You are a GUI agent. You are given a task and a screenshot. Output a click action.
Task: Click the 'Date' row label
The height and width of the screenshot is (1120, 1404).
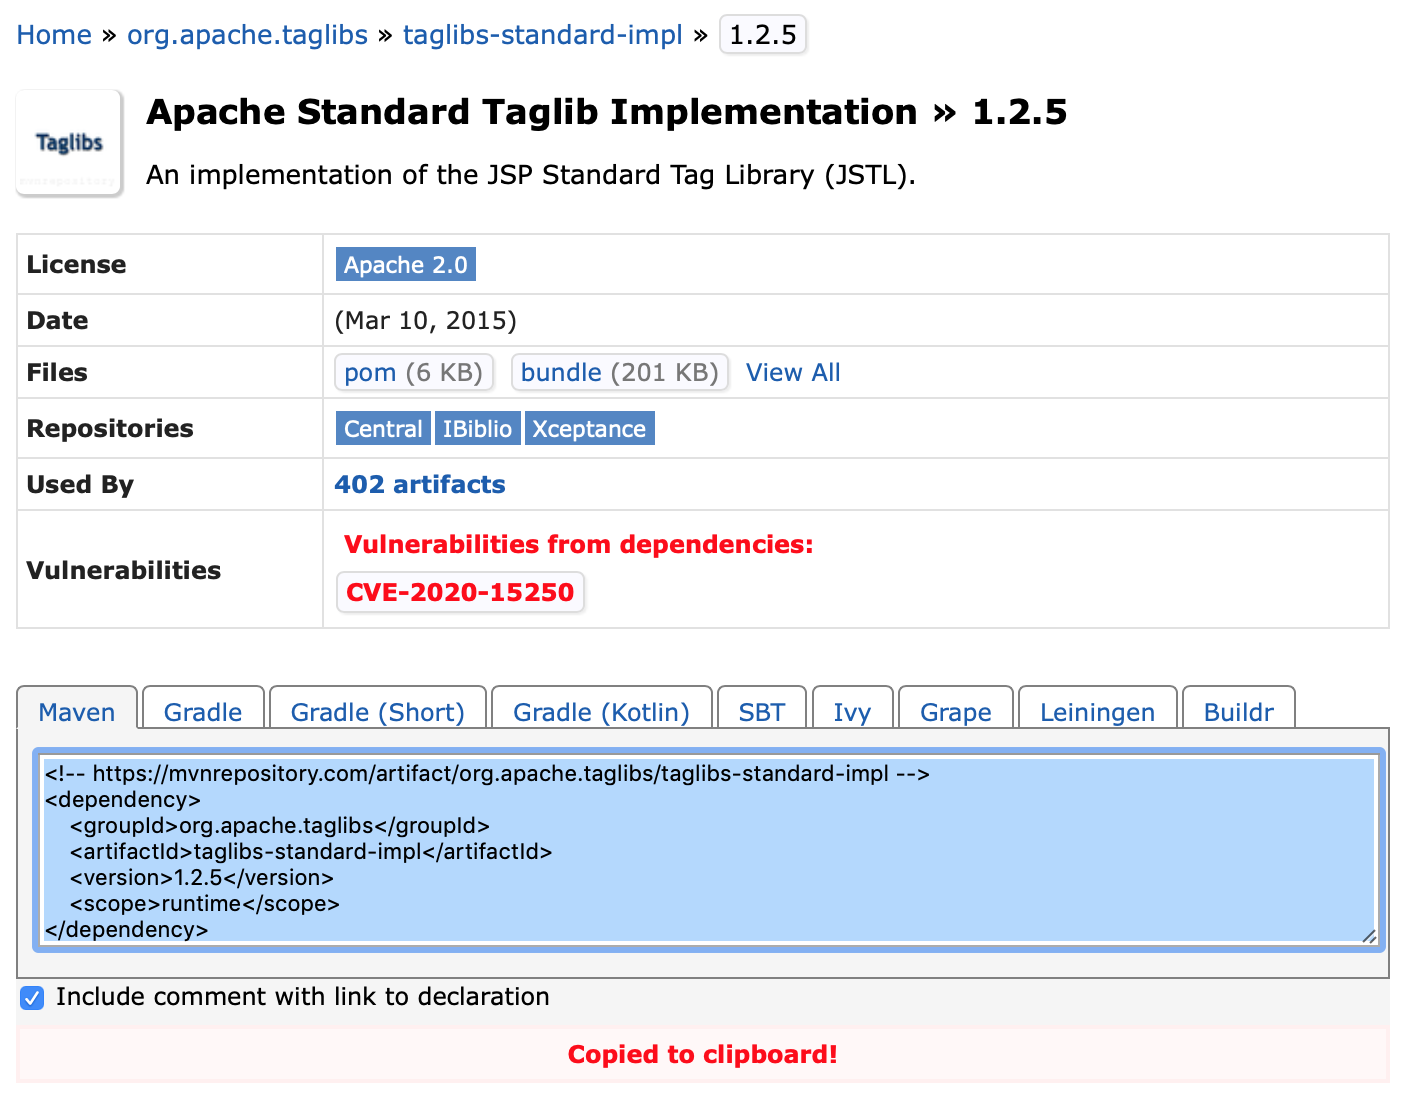tap(57, 321)
